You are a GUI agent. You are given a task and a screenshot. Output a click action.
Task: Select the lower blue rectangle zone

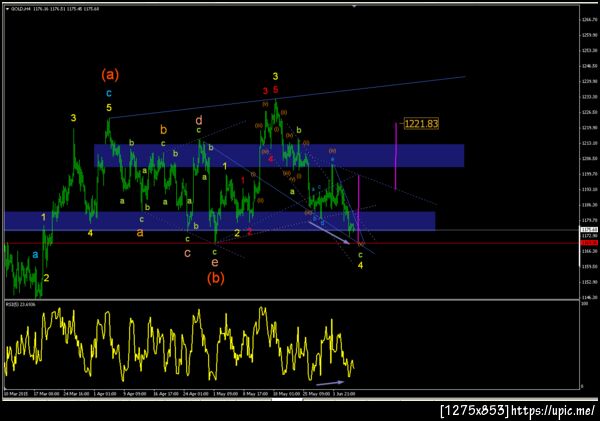pos(220,221)
